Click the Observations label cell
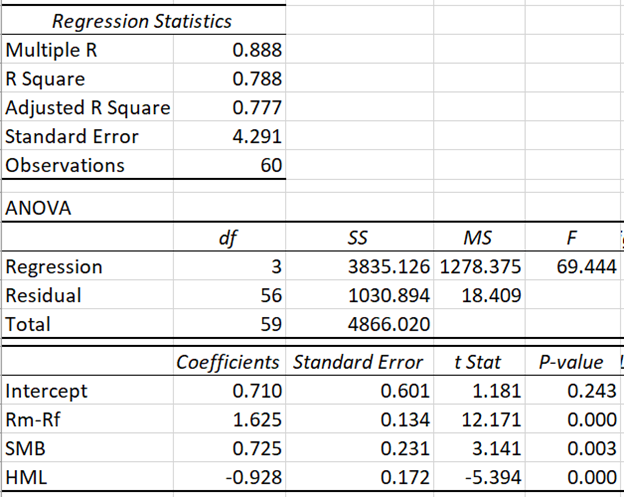The image size is (624, 497). pyautogui.click(x=65, y=165)
